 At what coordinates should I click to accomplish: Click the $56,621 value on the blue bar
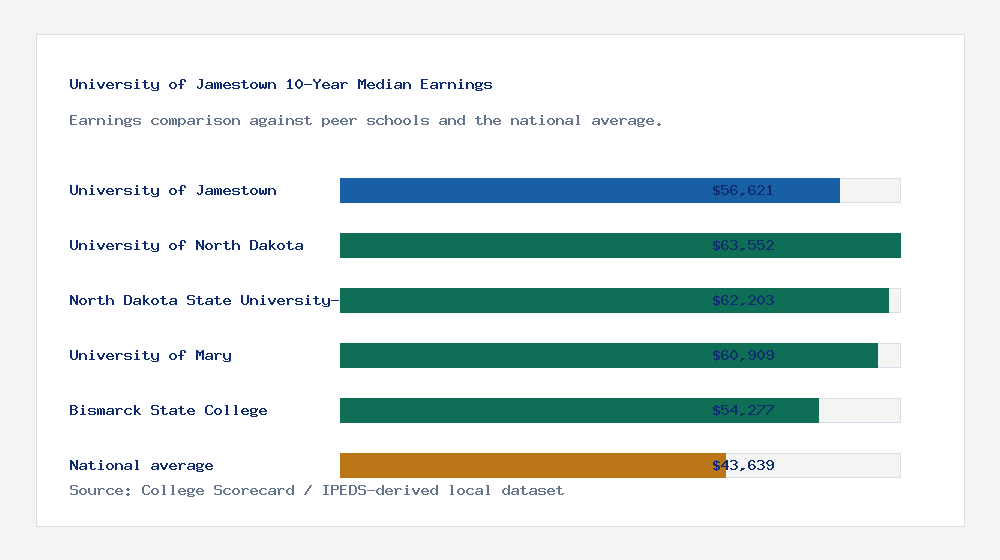coord(743,190)
